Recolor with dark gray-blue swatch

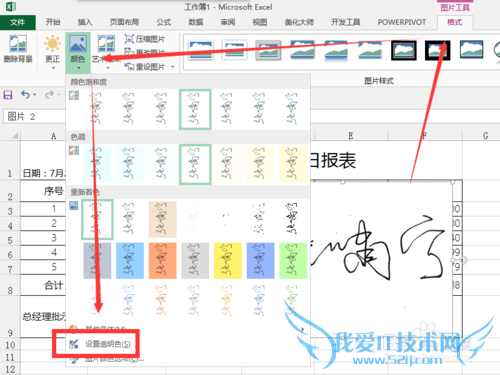[97, 260]
